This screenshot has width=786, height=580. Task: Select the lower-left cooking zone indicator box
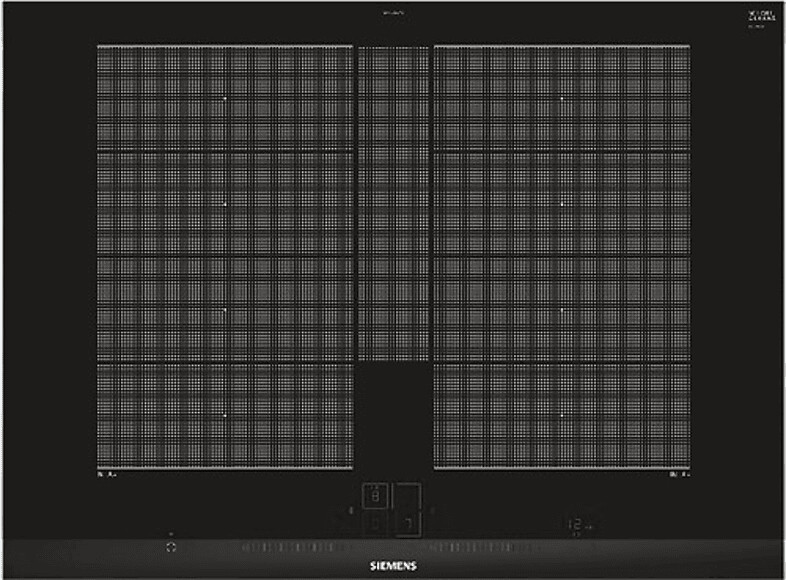[376, 522]
